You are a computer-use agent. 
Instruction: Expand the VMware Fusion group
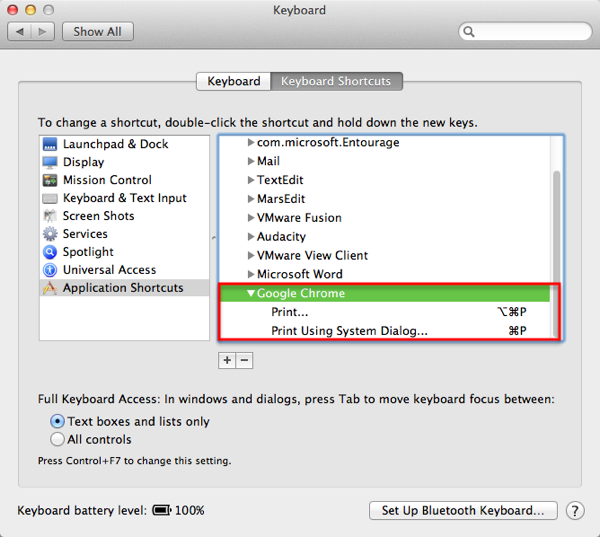(251, 218)
